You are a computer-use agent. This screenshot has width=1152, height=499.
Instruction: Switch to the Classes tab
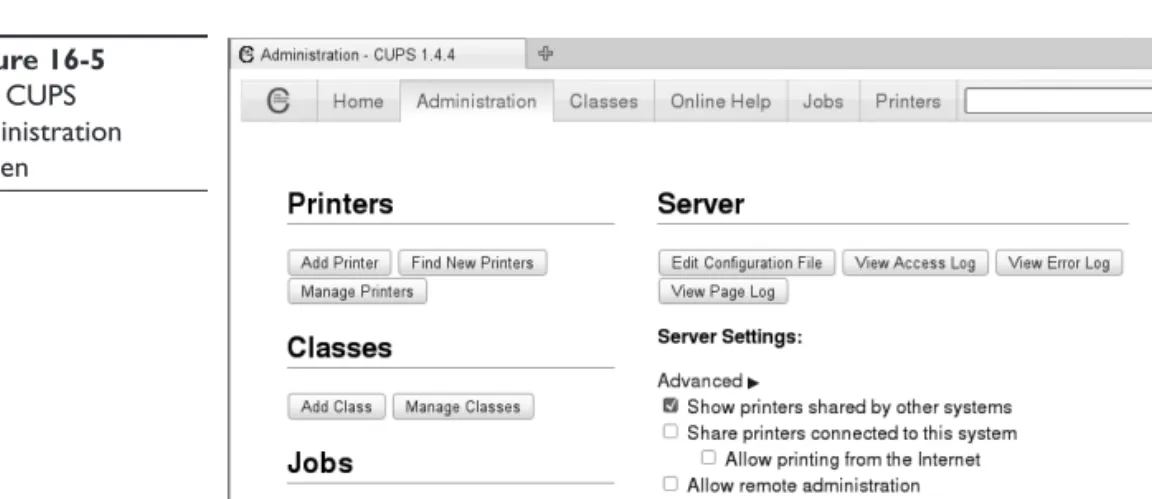[x=604, y=101]
